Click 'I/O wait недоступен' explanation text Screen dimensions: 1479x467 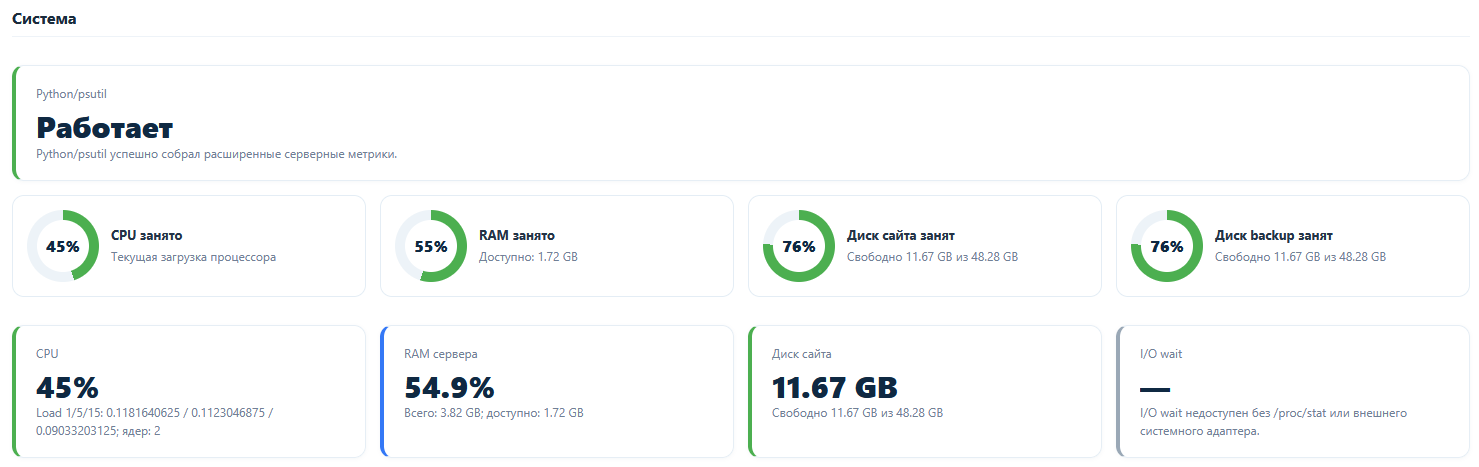(x=1274, y=421)
